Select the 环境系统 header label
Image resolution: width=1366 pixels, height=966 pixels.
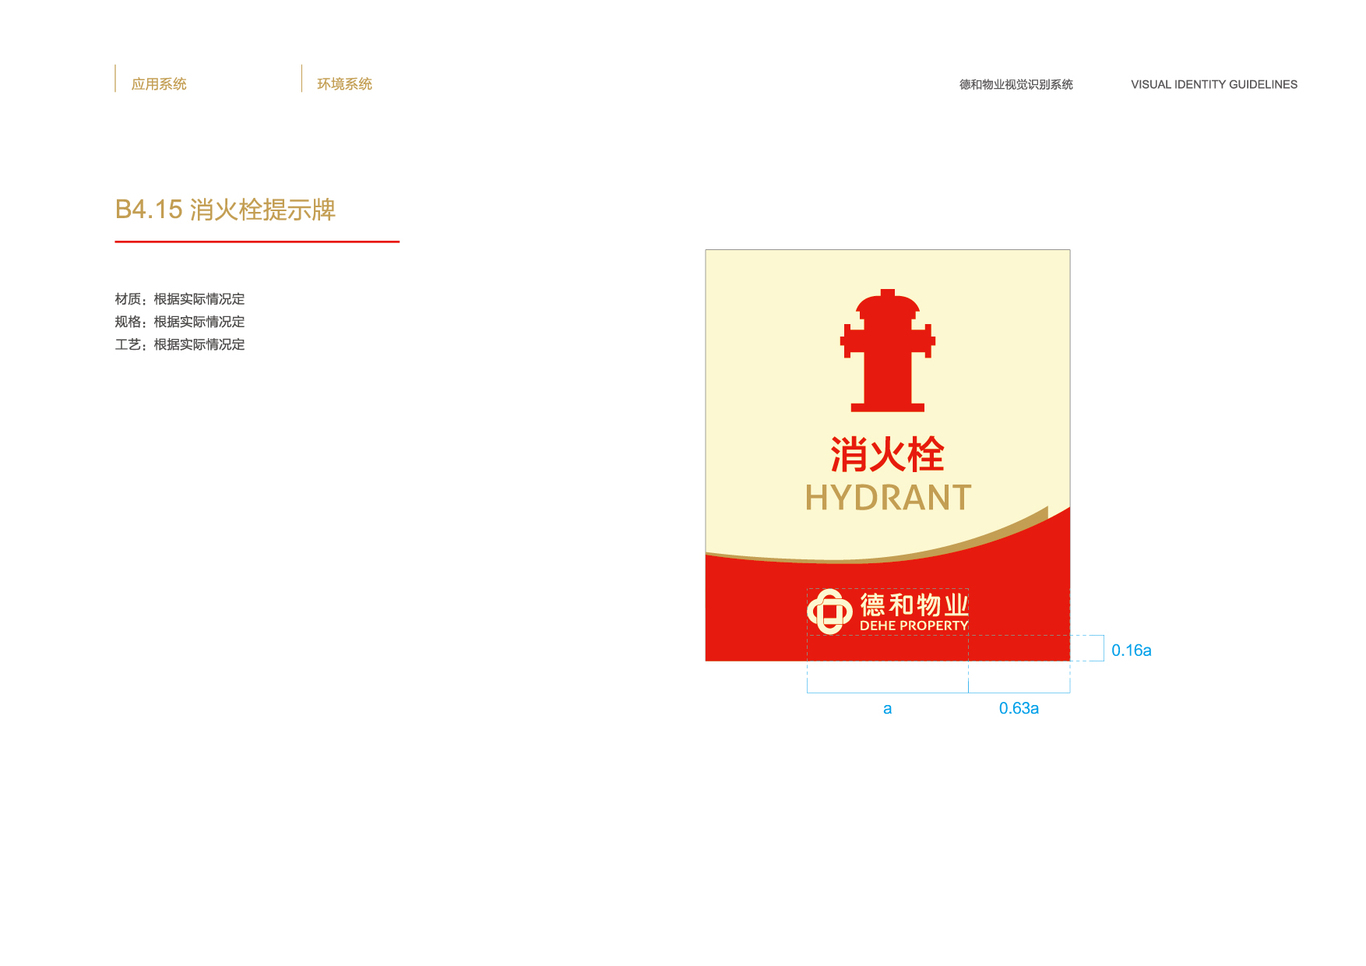coord(345,84)
